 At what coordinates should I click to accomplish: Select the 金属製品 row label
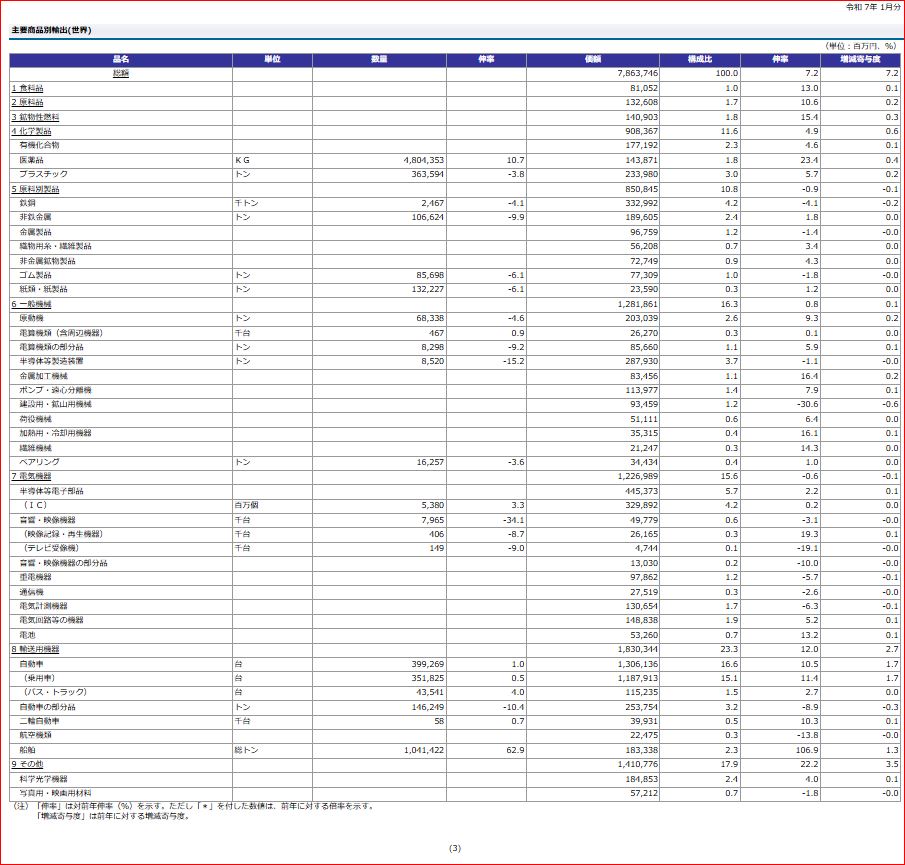[35, 232]
